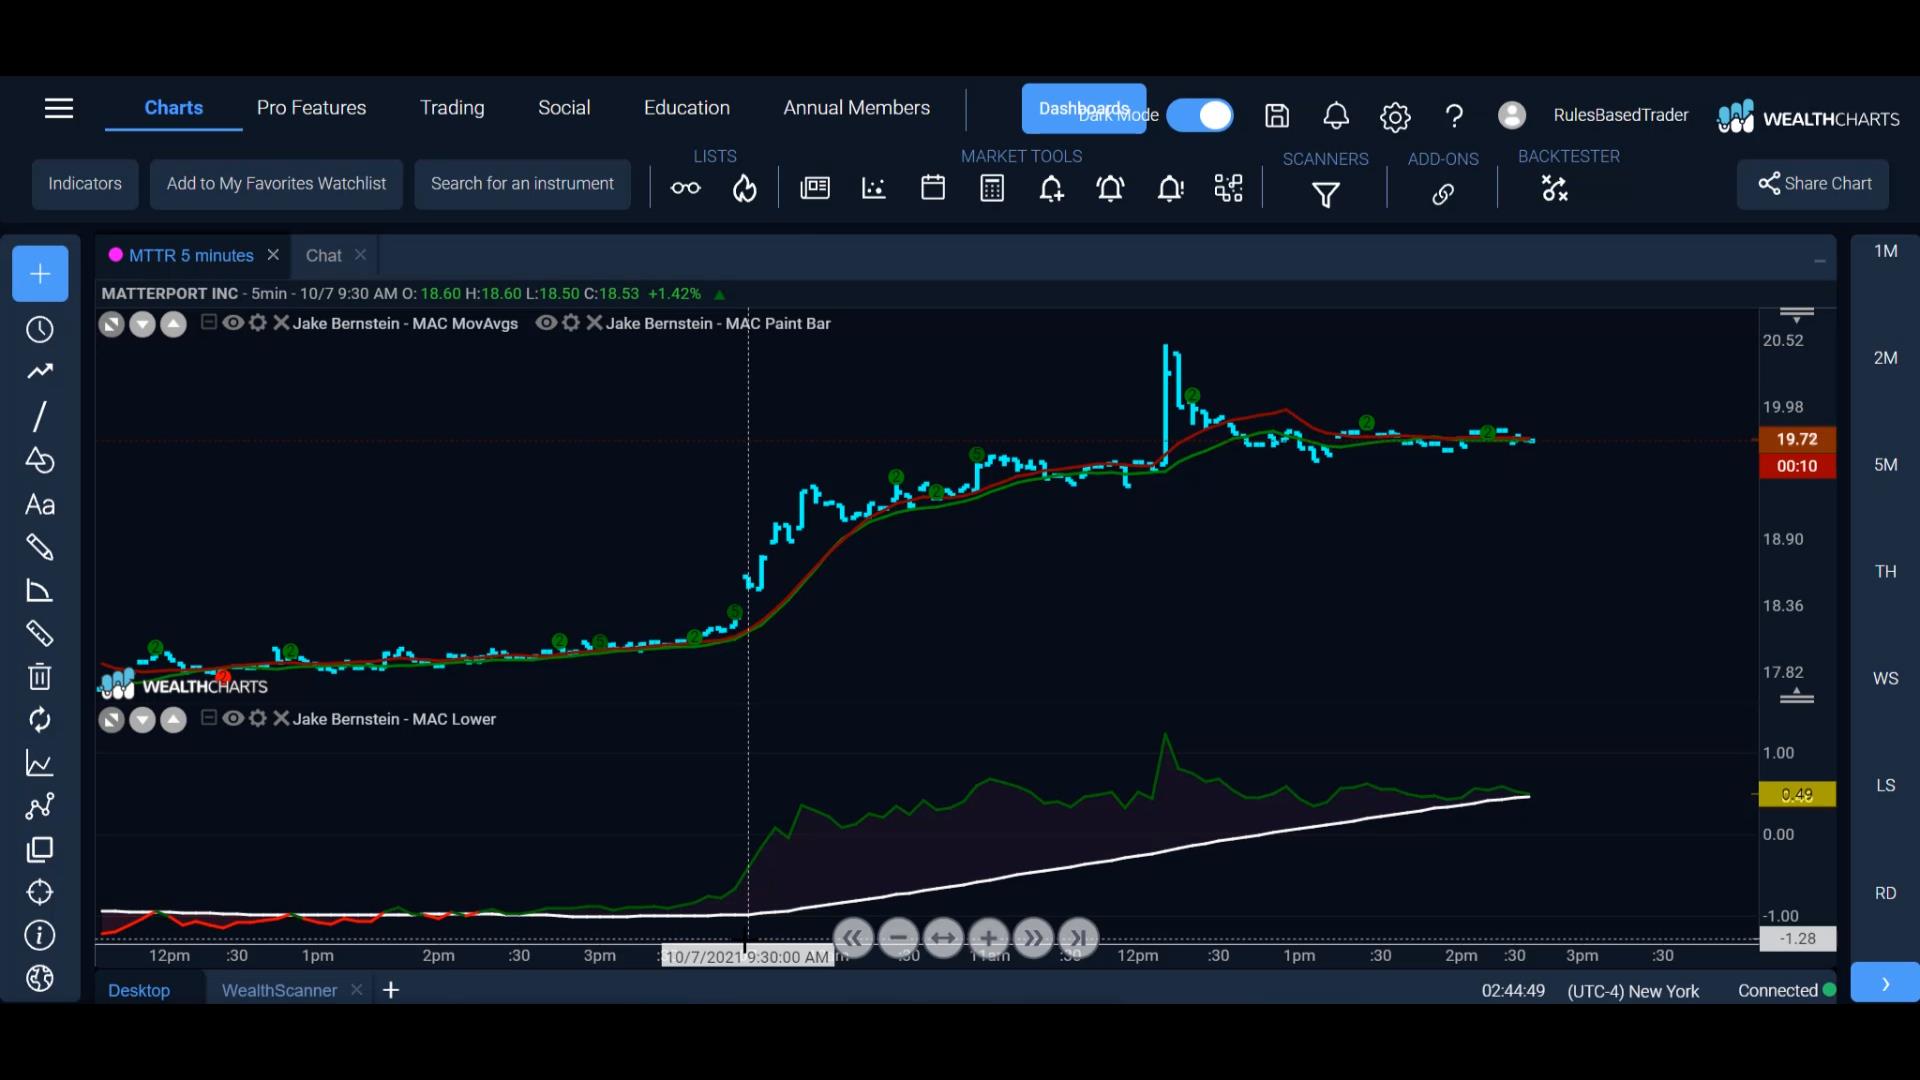Switch to the WealthScanner workspace tab

tap(279, 990)
